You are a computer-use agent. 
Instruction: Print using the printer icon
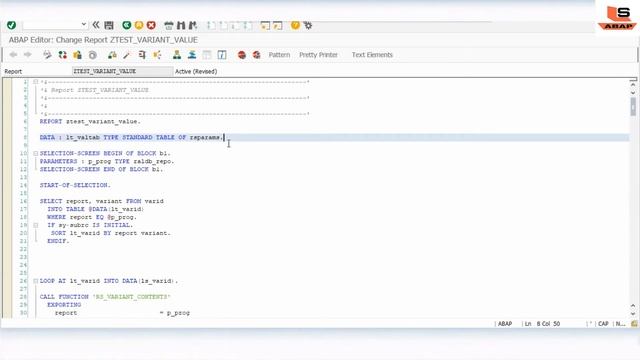[x=169, y=25]
